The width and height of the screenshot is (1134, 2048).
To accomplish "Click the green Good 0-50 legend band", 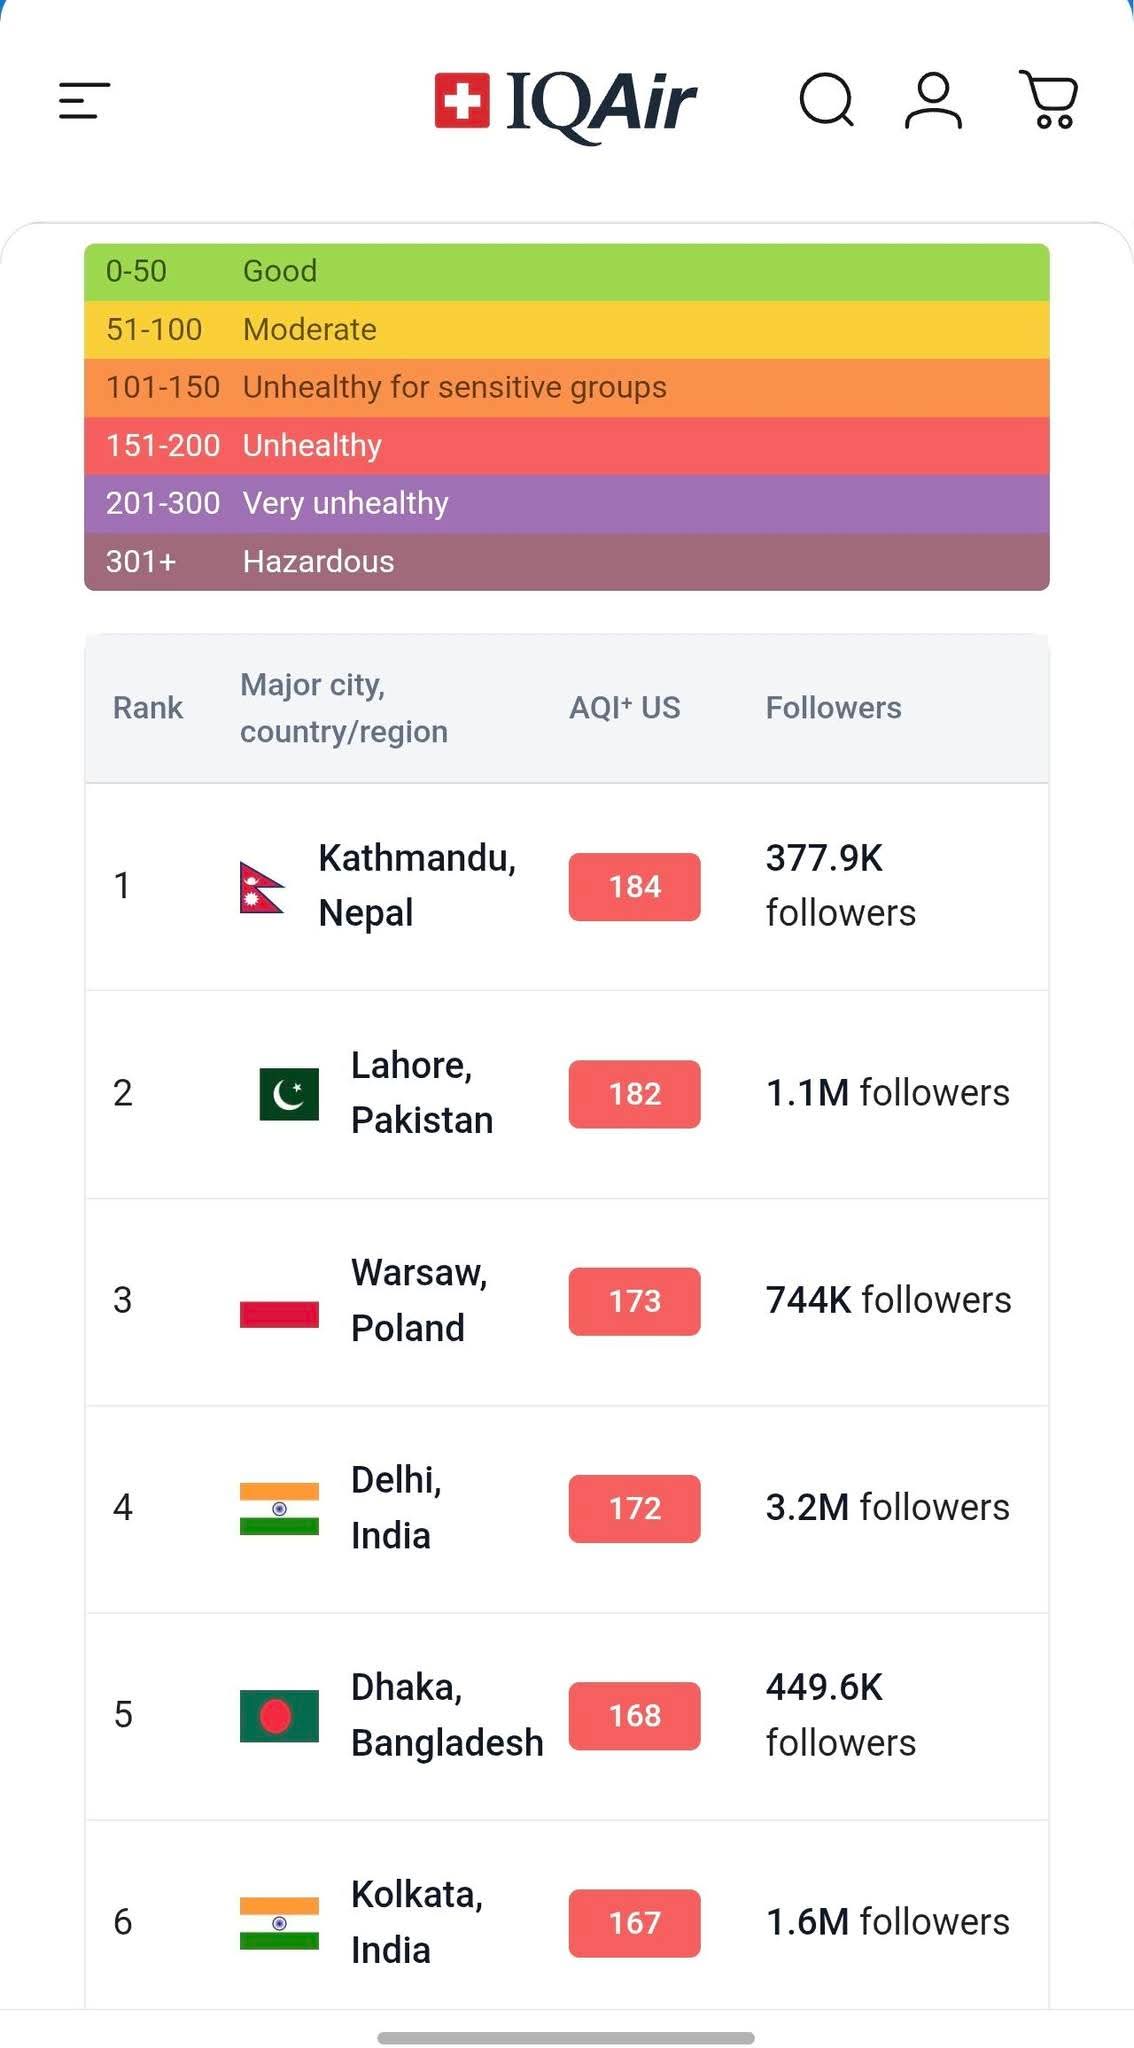I will pos(566,272).
